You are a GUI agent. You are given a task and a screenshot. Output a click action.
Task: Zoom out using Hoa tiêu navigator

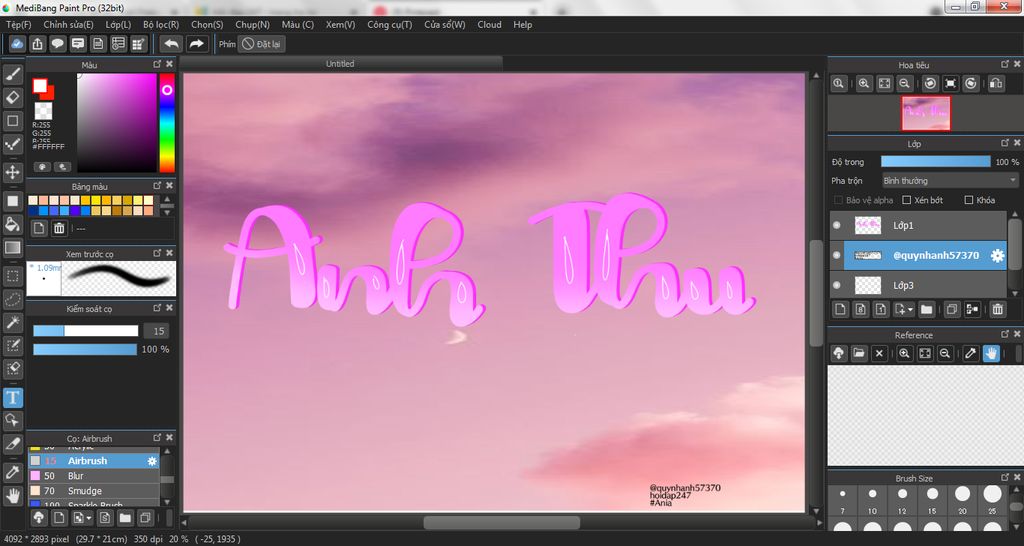(x=904, y=84)
